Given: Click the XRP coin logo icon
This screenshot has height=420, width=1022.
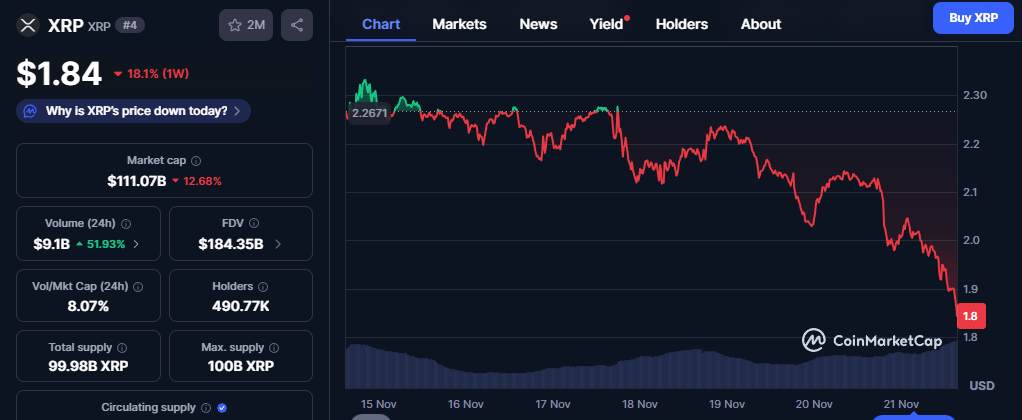Looking at the screenshot, I should 29,25.
